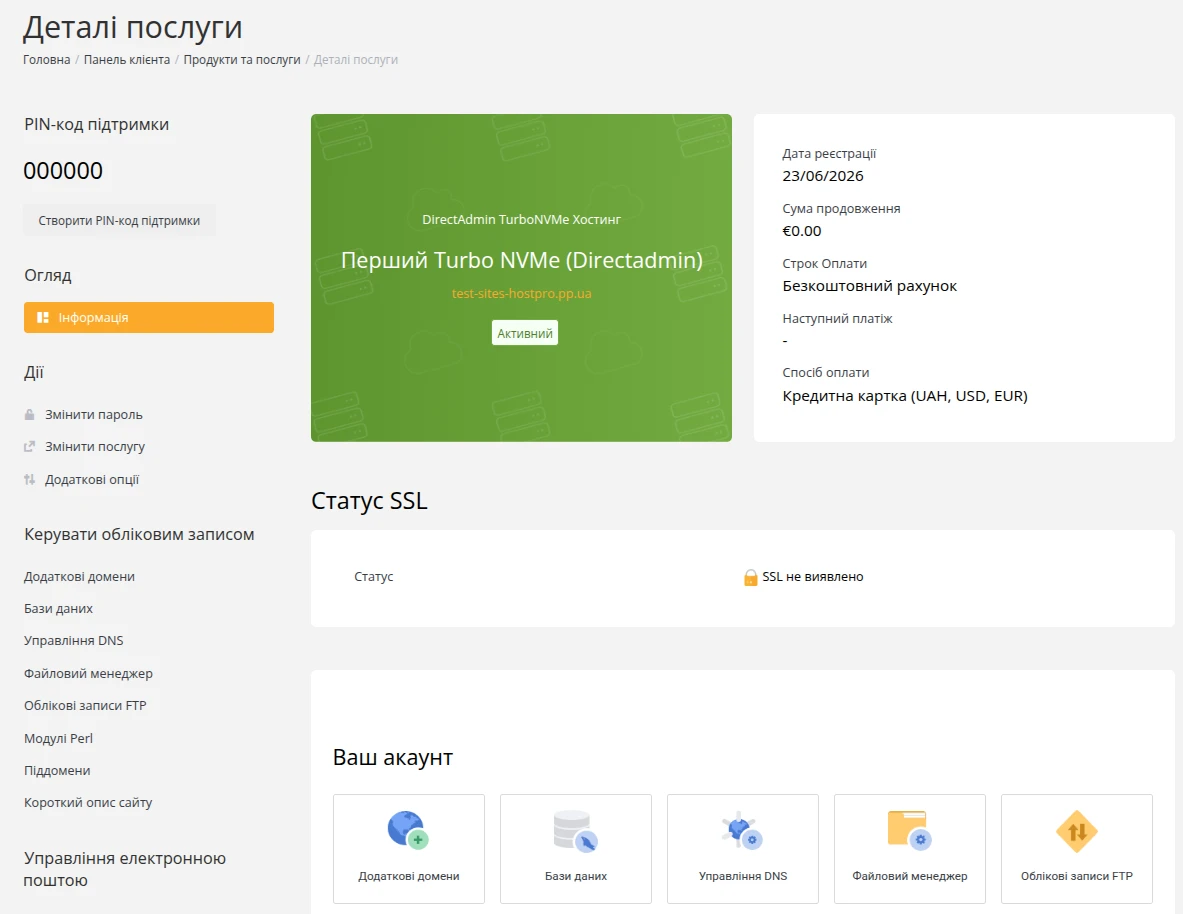Open sidebar Додаткові домени link
This screenshot has height=914, width=1183.
point(79,577)
